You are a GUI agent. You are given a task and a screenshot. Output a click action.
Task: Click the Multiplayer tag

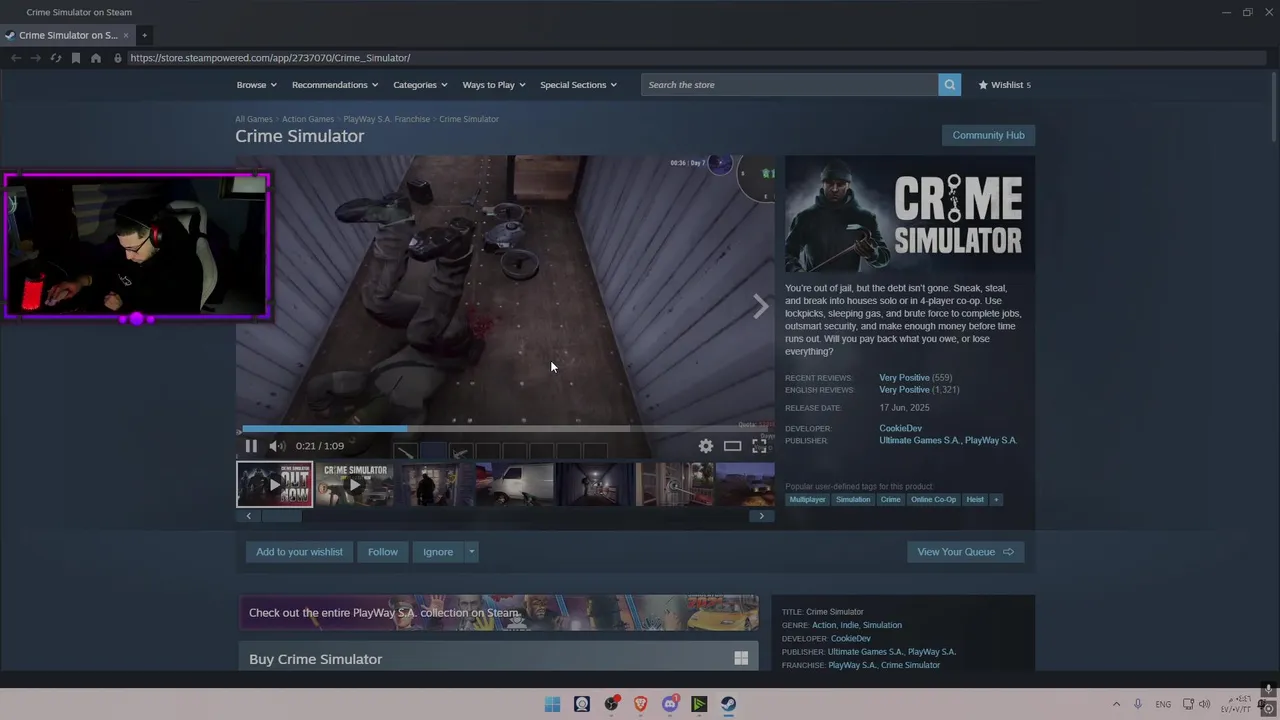coord(807,499)
